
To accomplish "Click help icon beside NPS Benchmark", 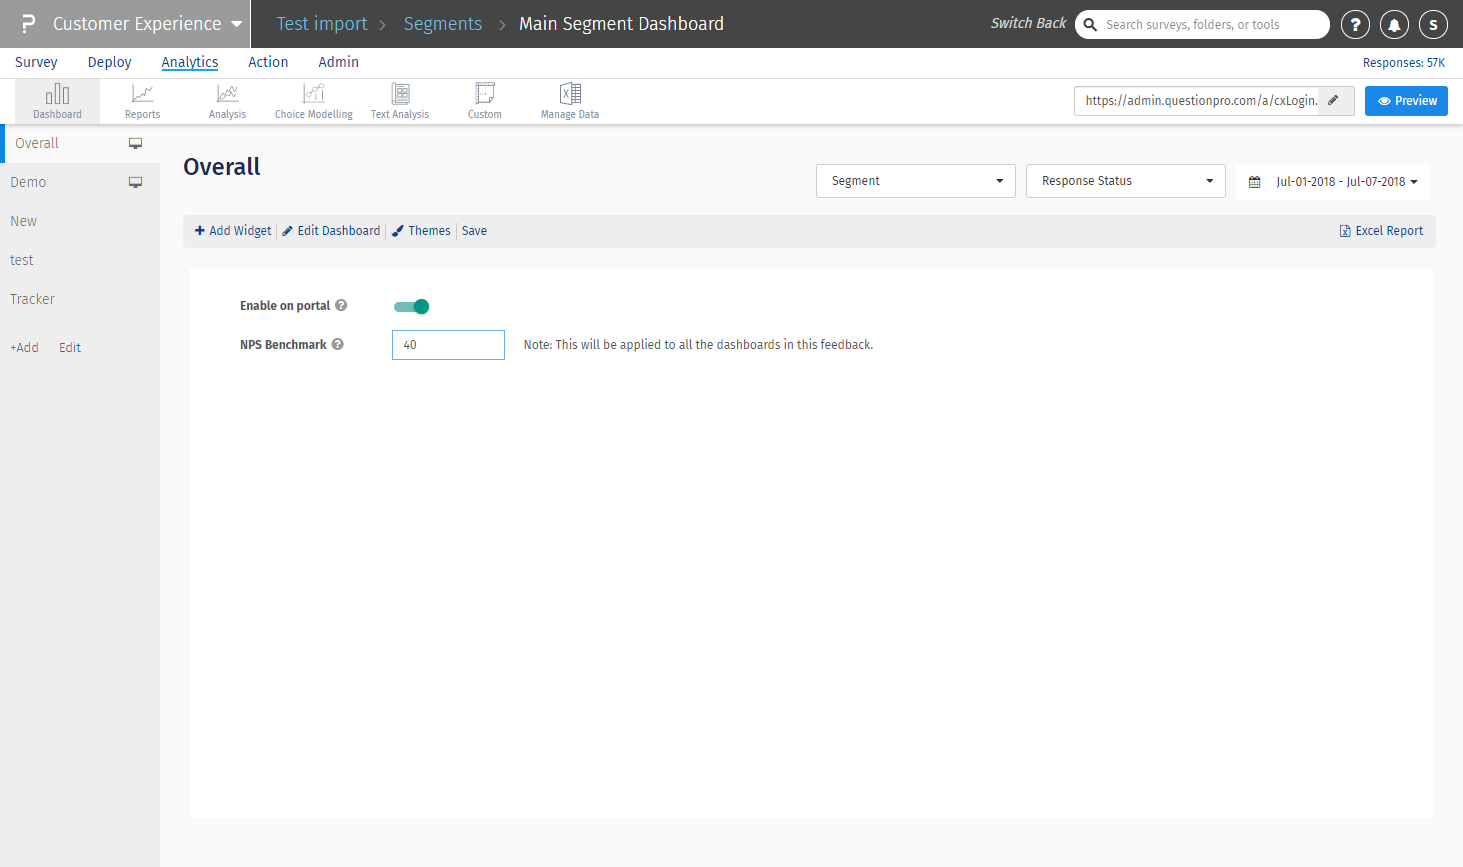I will coord(338,345).
